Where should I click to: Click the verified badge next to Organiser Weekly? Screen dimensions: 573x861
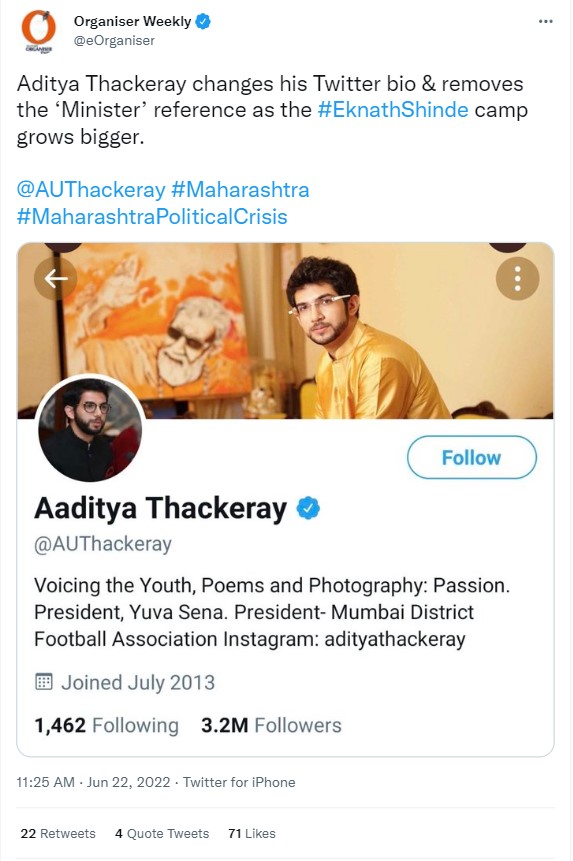pos(204,21)
